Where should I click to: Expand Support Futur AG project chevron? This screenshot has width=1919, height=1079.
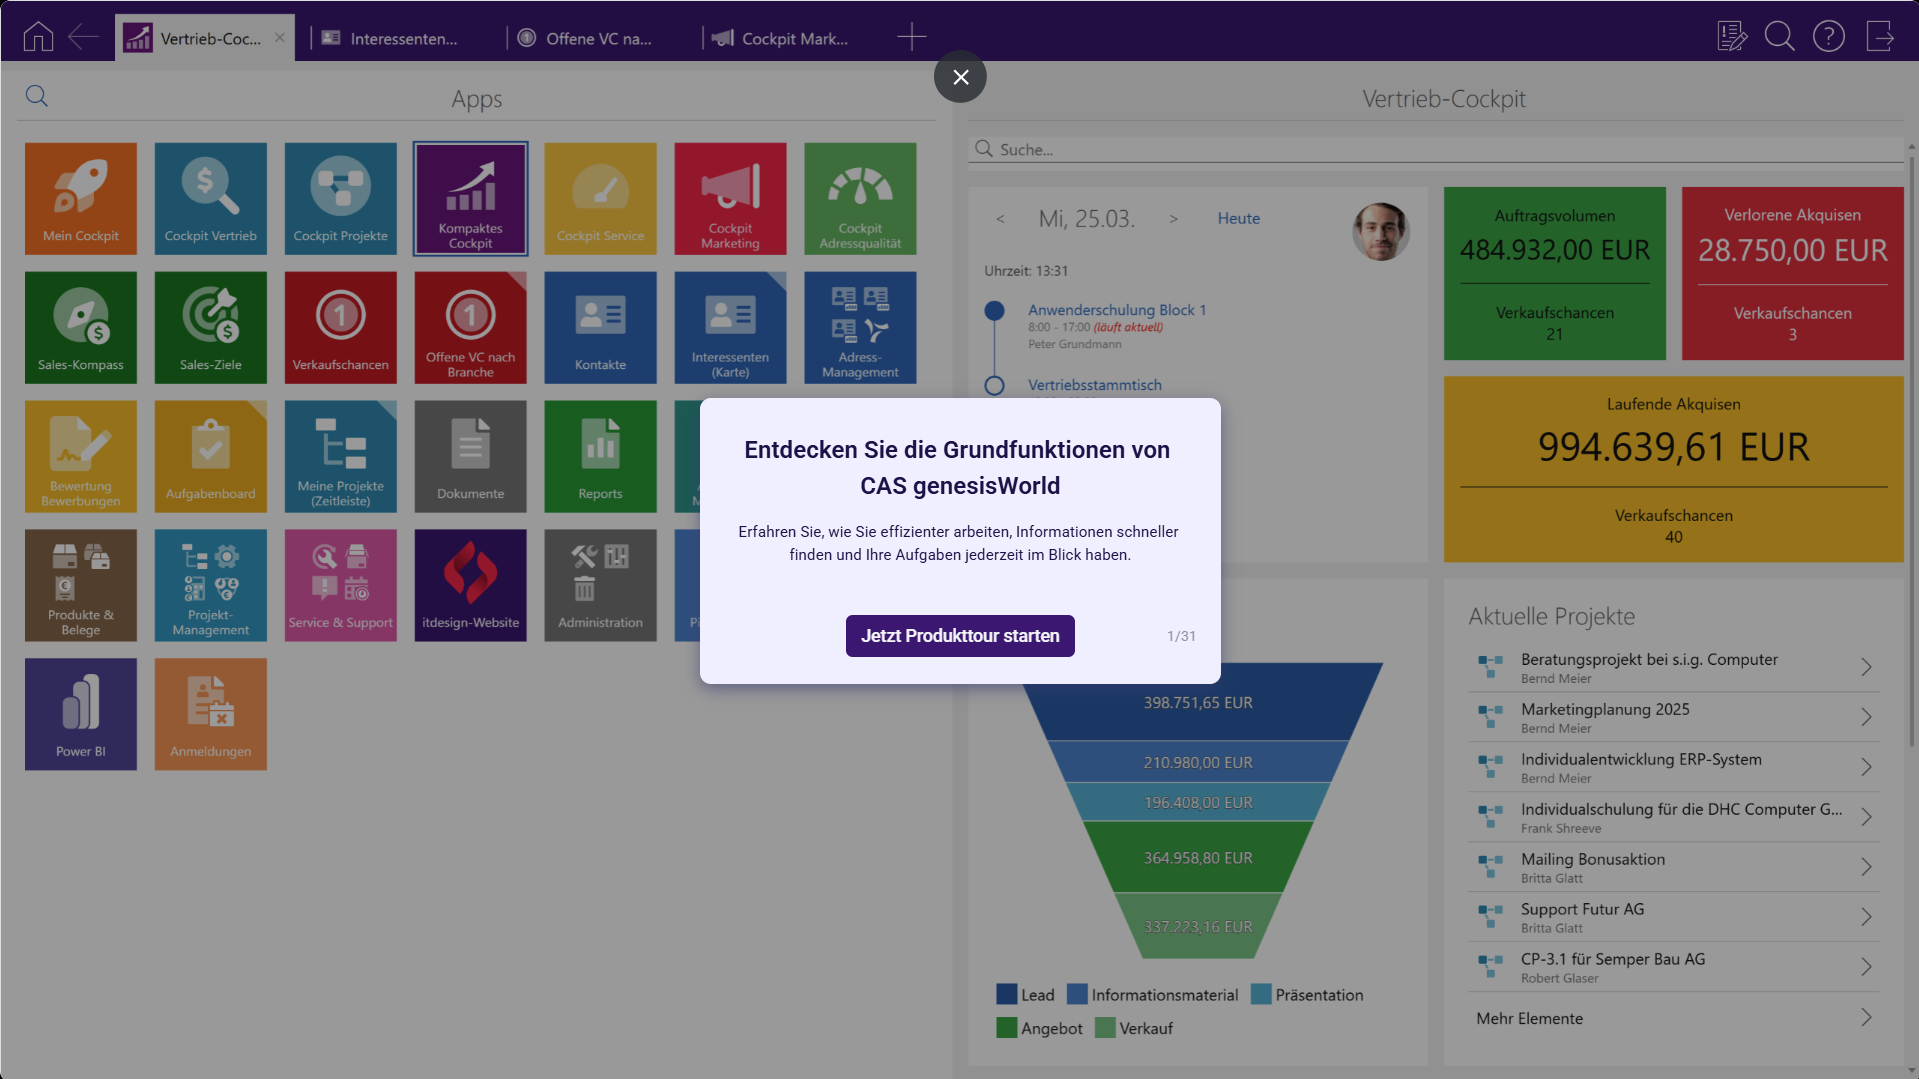click(x=1866, y=917)
